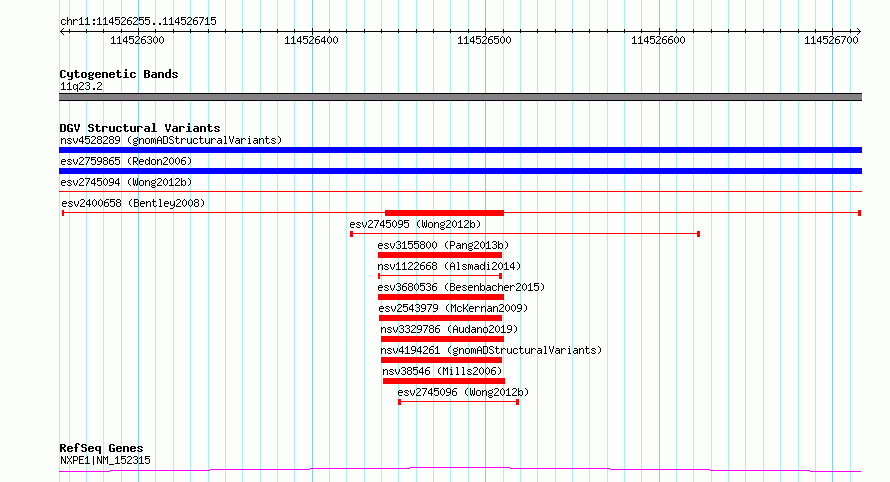Open esv2400658 (Bentley2008) variant label
Viewport: 890px width, 482px height.
[133, 203]
